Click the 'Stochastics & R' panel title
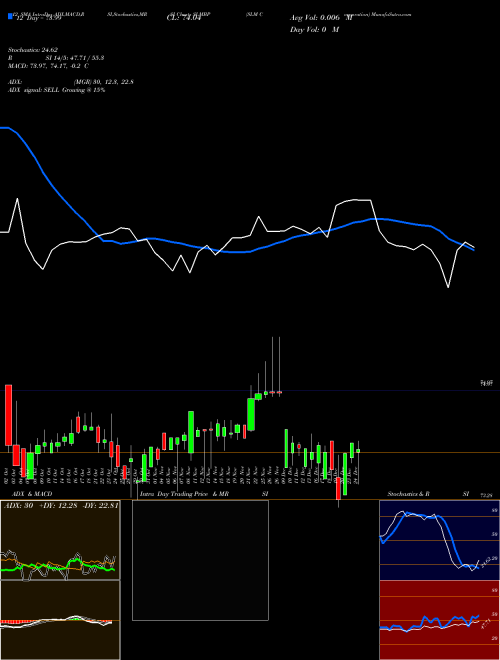 [408, 494]
